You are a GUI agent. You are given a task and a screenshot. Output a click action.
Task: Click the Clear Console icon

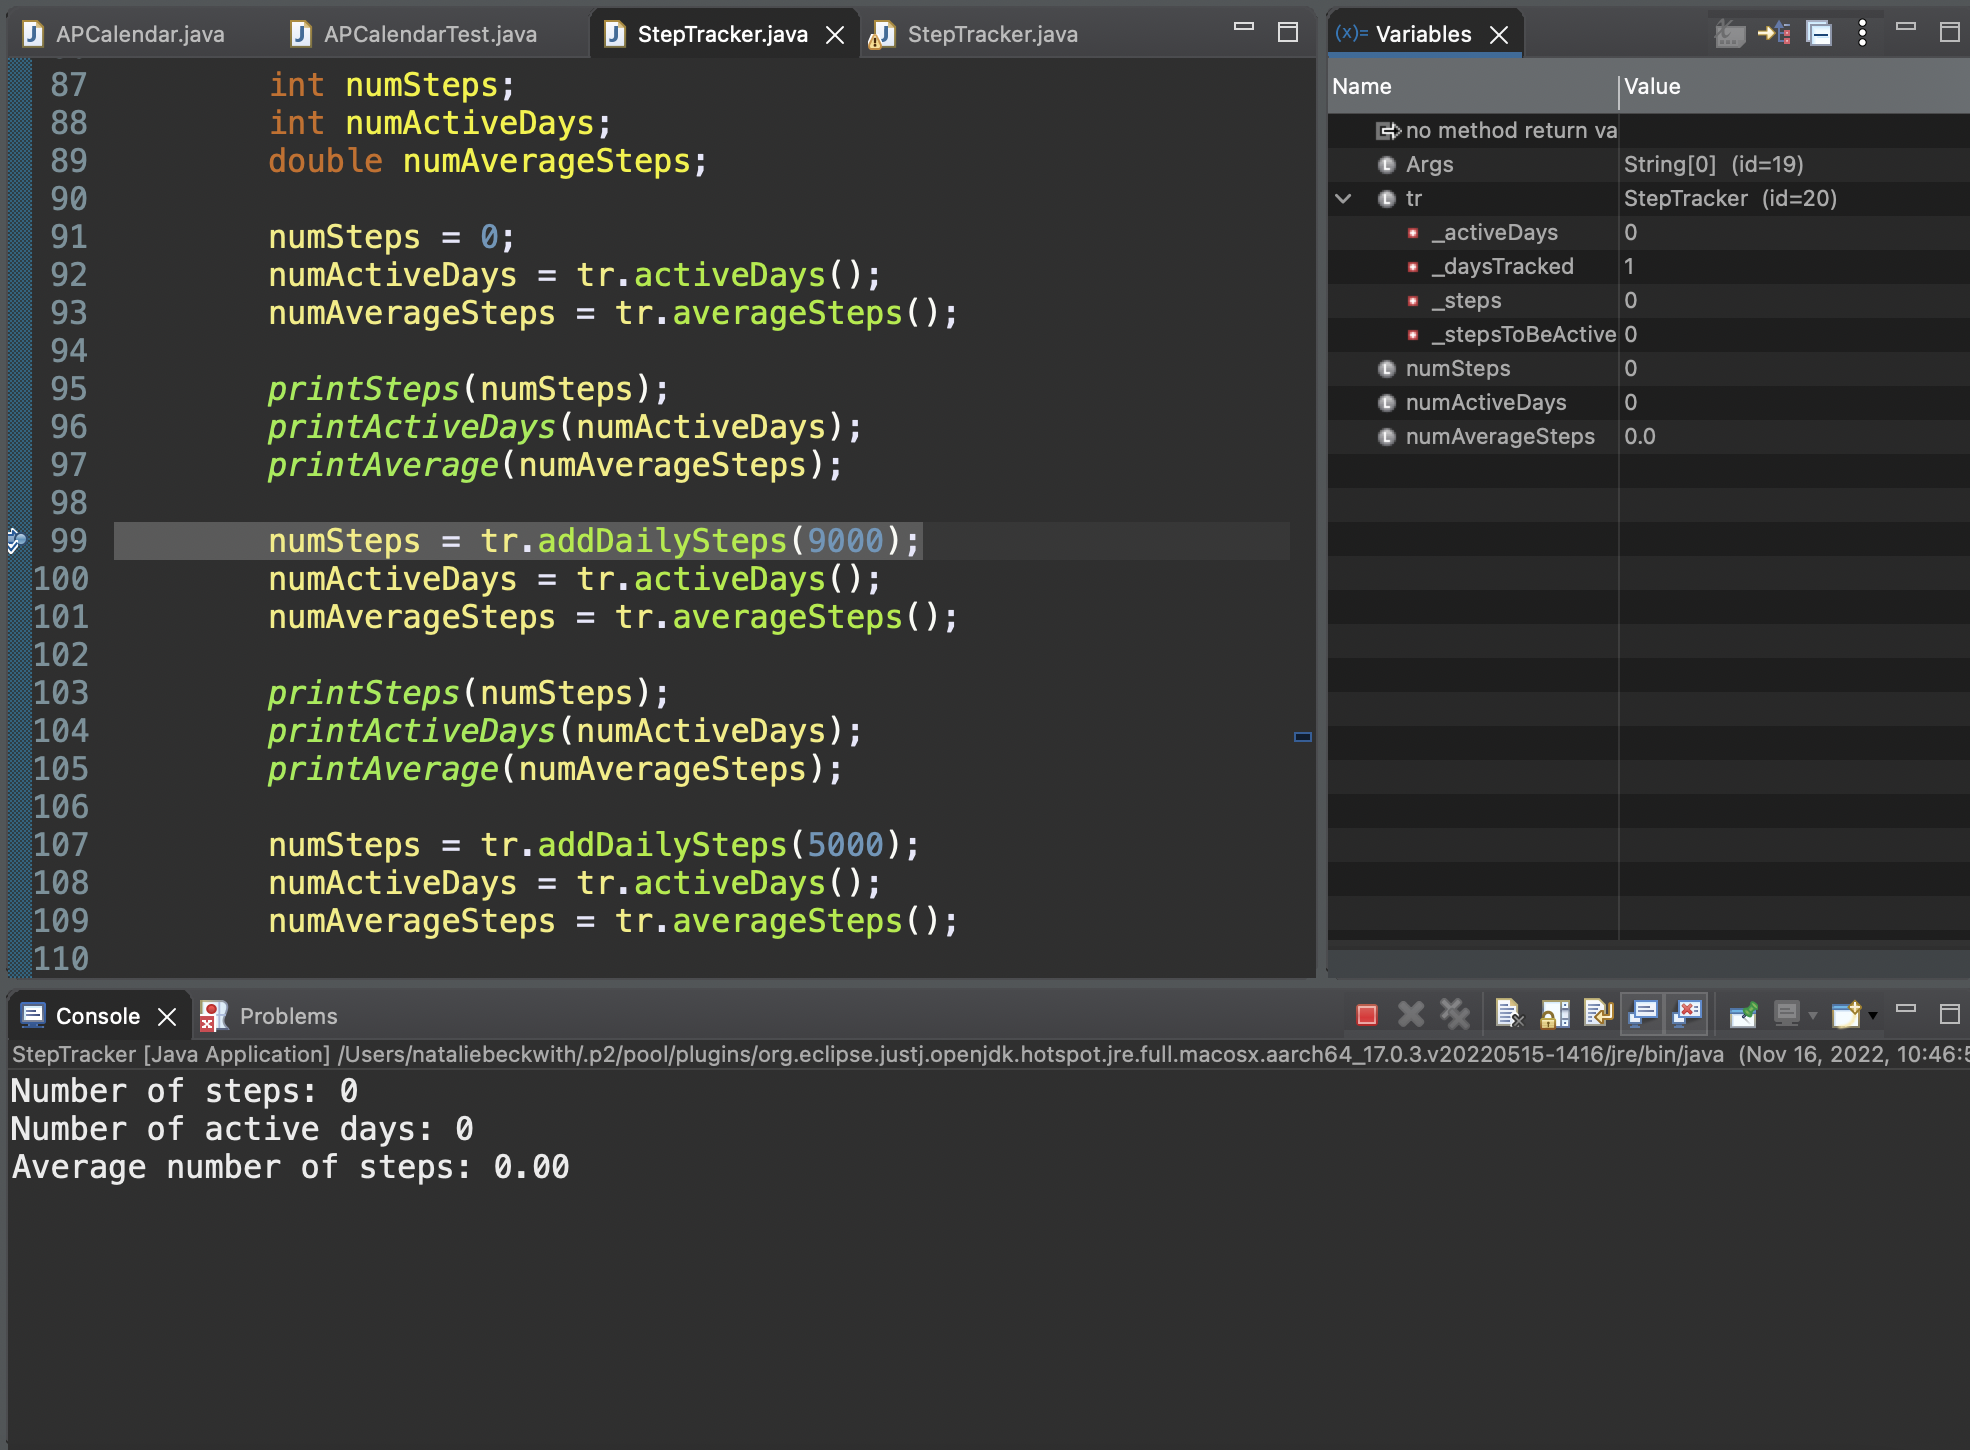click(1507, 1015)
